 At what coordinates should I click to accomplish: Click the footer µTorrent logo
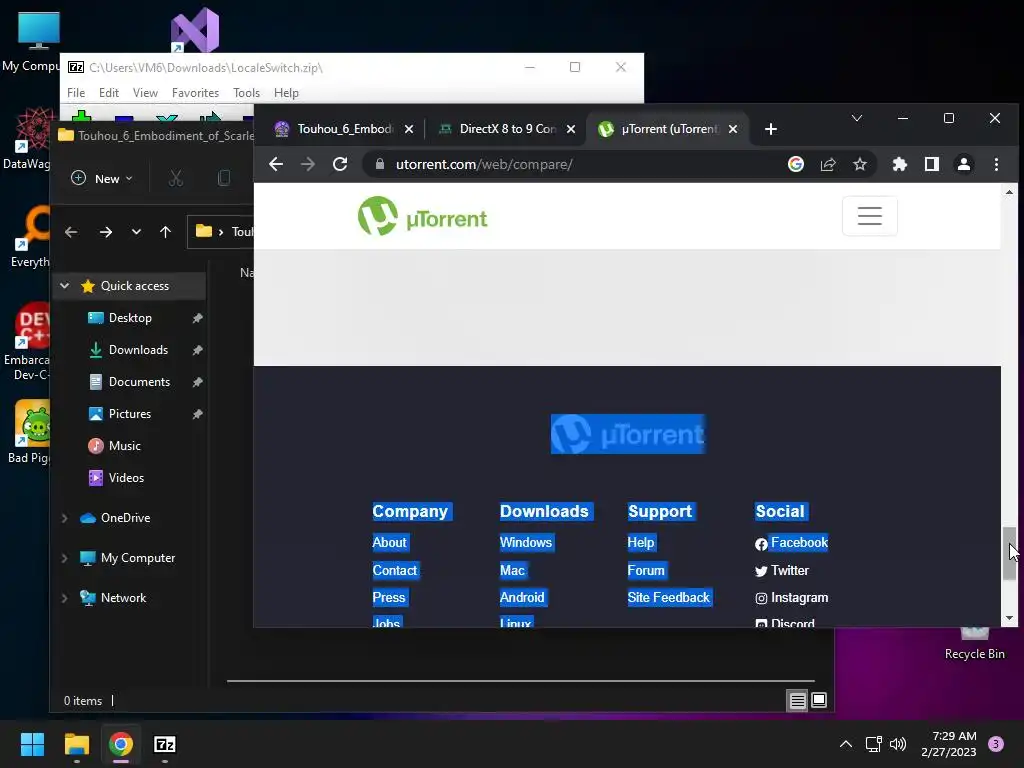coord(628,434)
